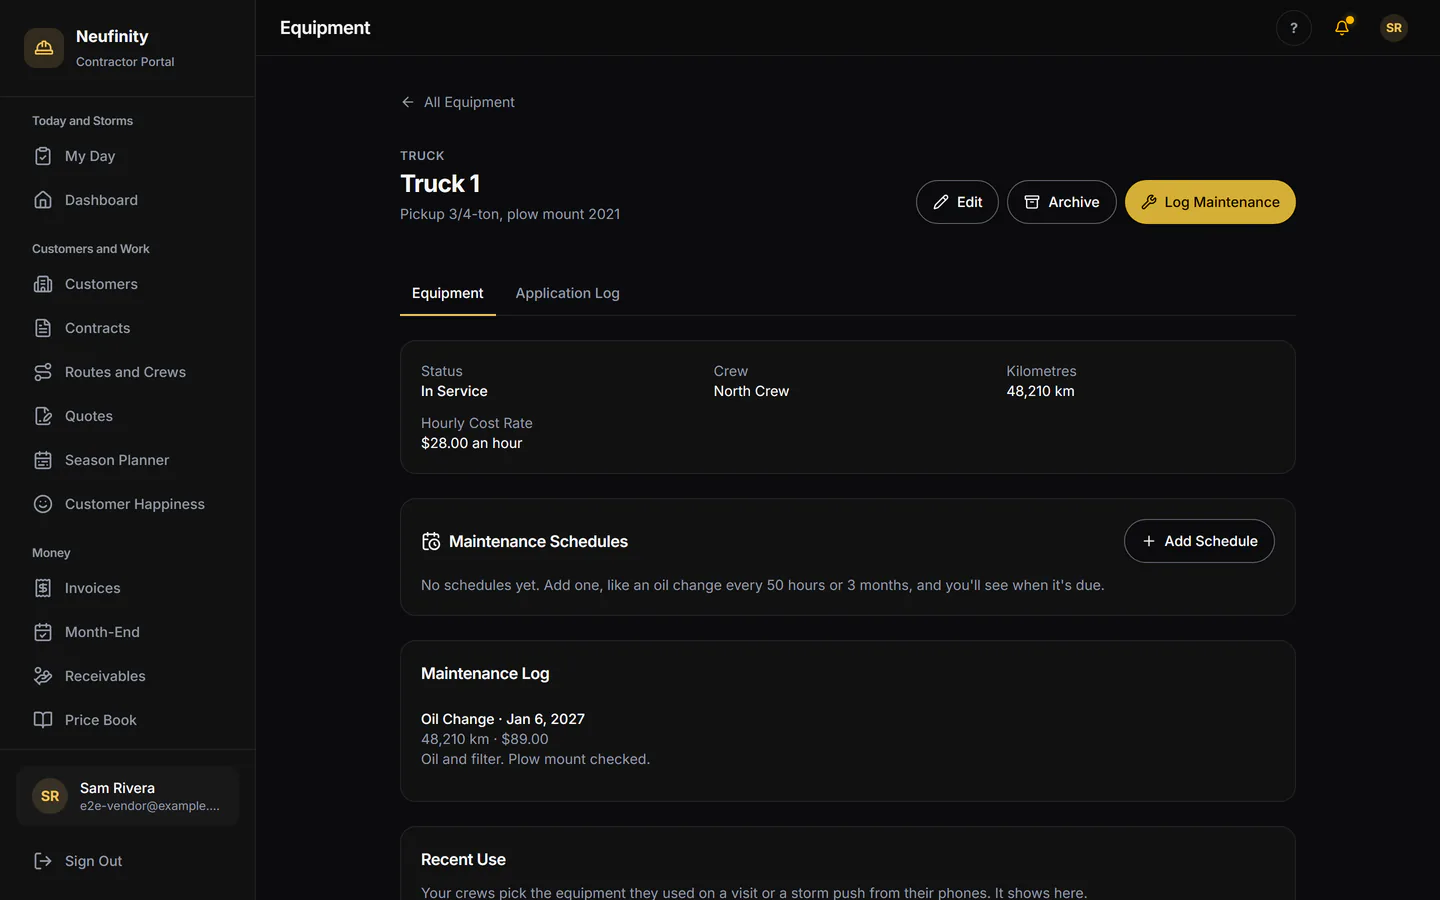1440x900 pixels.
Task: Open the Customer Happiness smiley icon
Action: pos(43,504)
